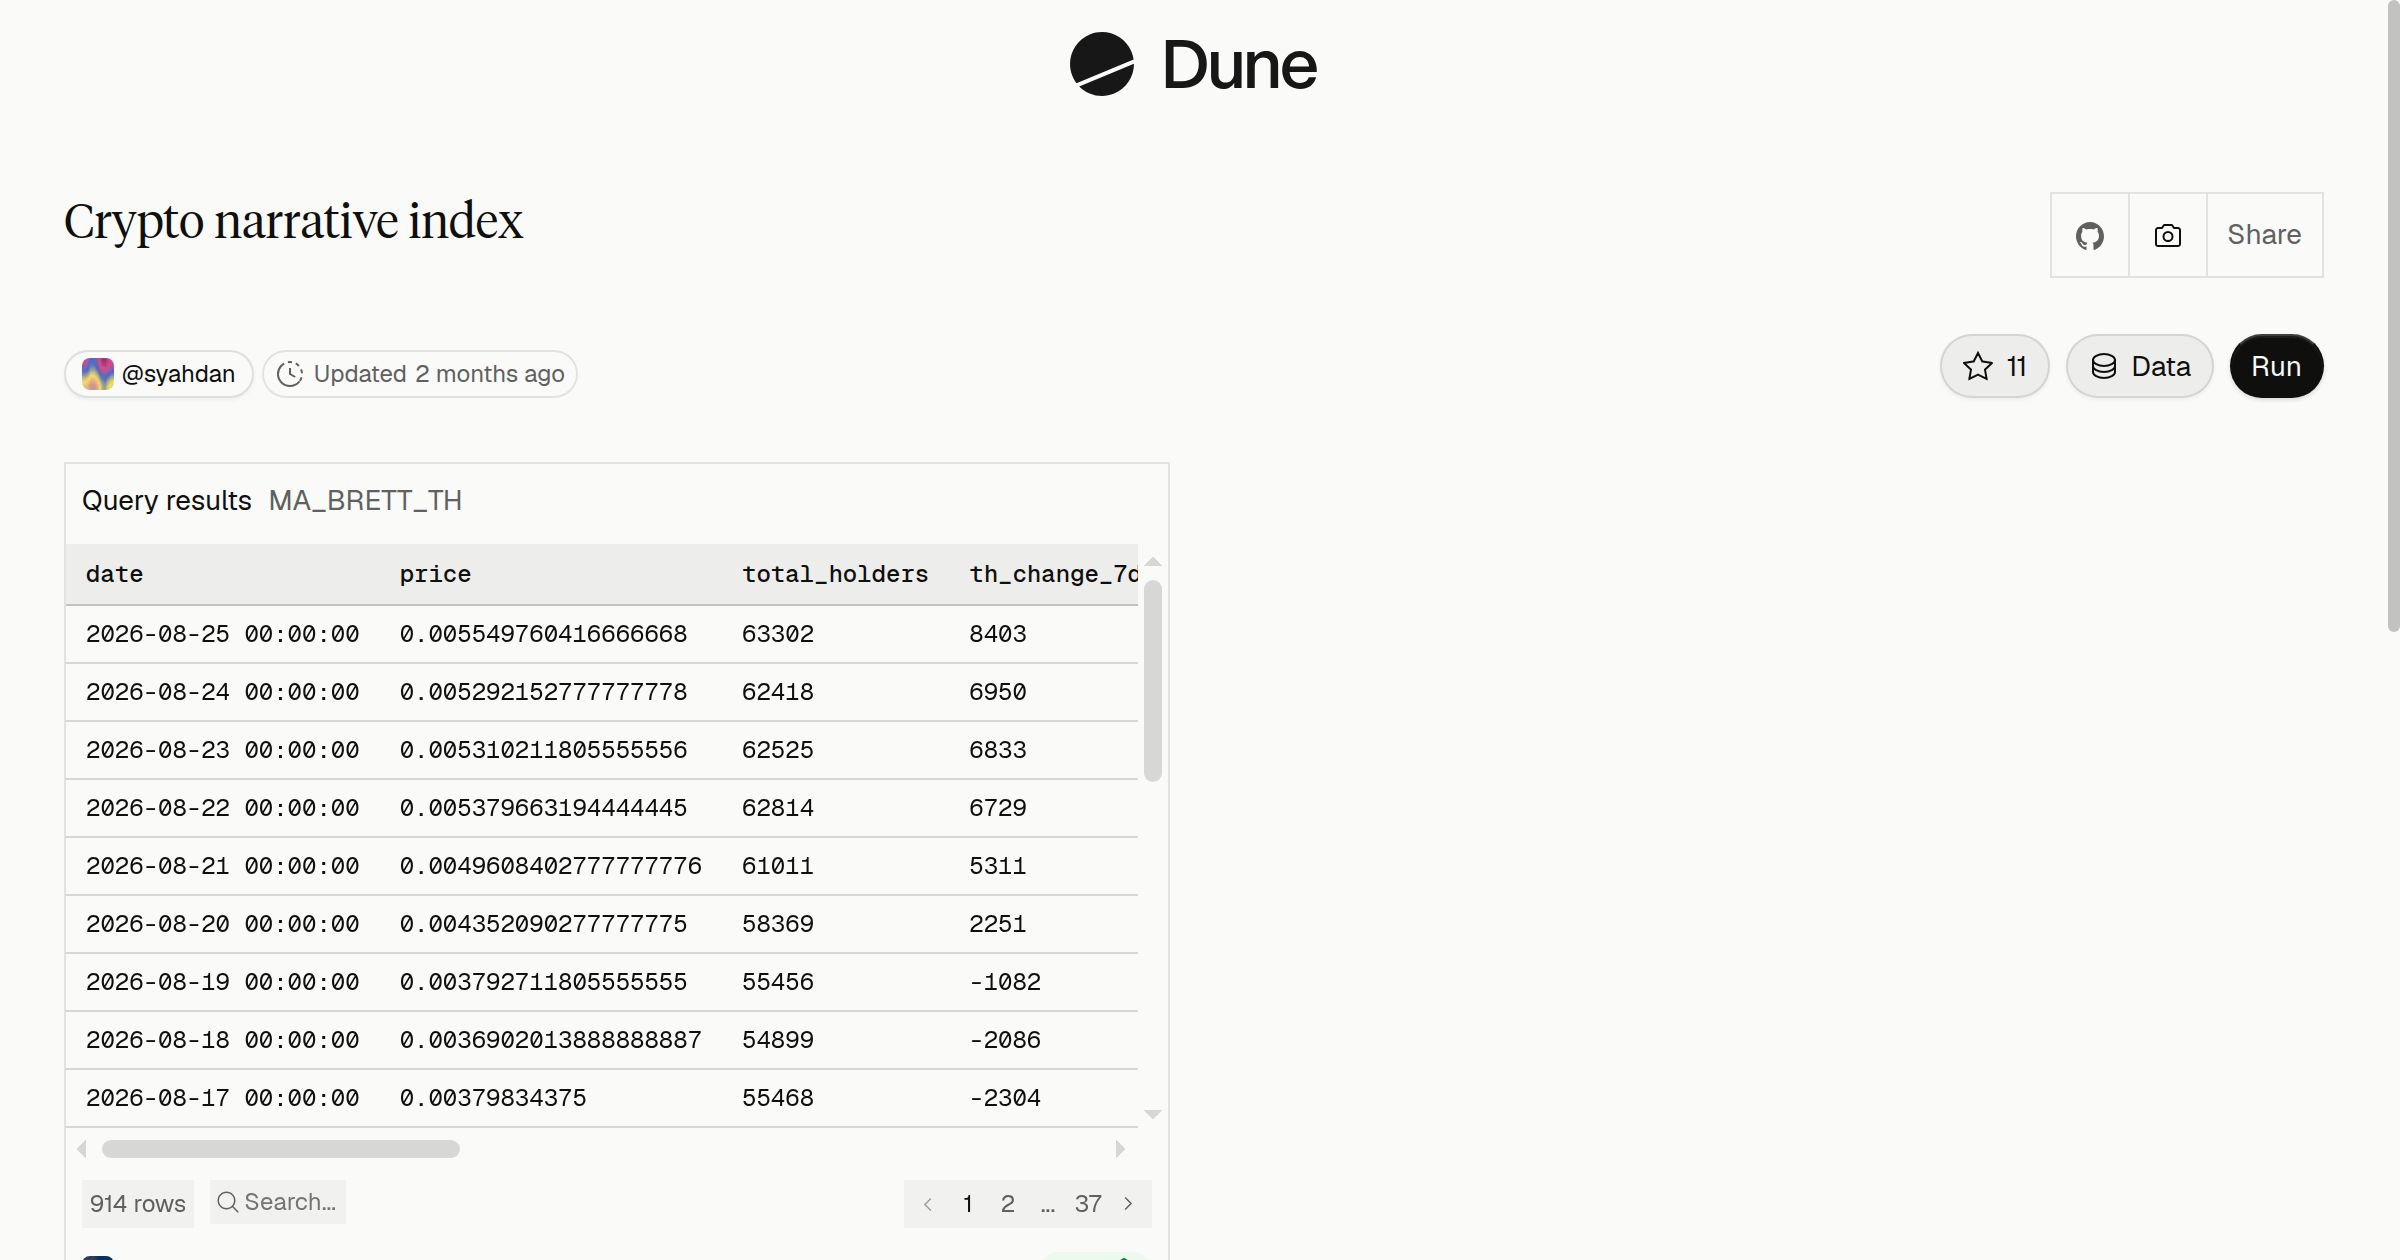Jump to page 37 in pagination
Screen dimensions: 2400x1260
coord(1088,1204)
